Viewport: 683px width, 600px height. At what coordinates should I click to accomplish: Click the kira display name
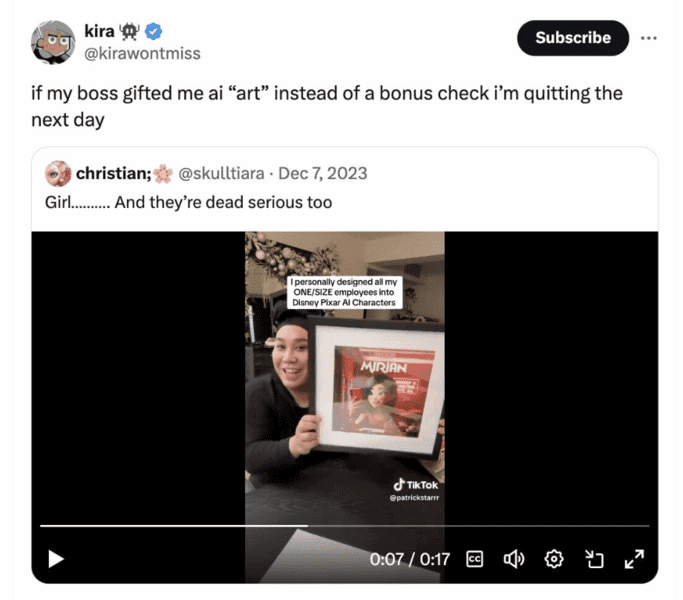click(x=99, y=31)
